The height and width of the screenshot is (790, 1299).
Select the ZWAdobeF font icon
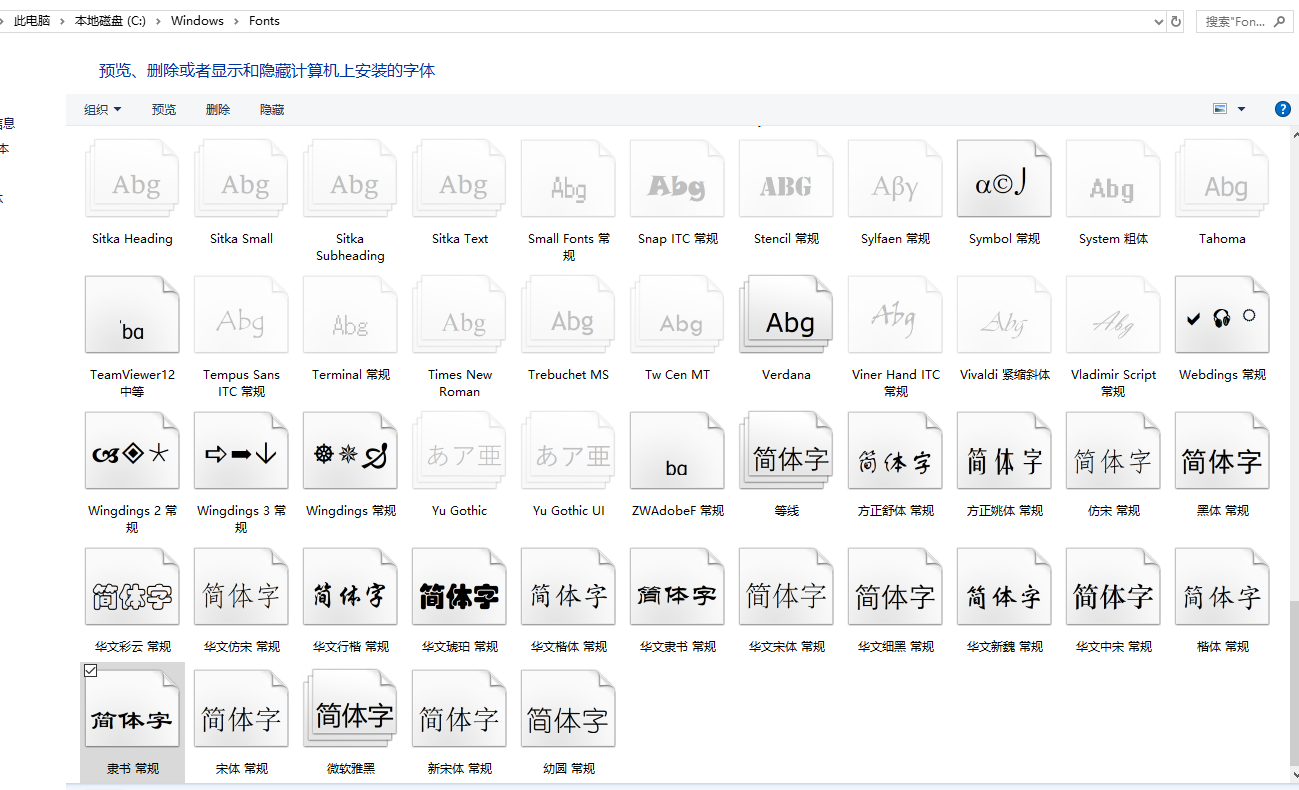coord(677,451)
